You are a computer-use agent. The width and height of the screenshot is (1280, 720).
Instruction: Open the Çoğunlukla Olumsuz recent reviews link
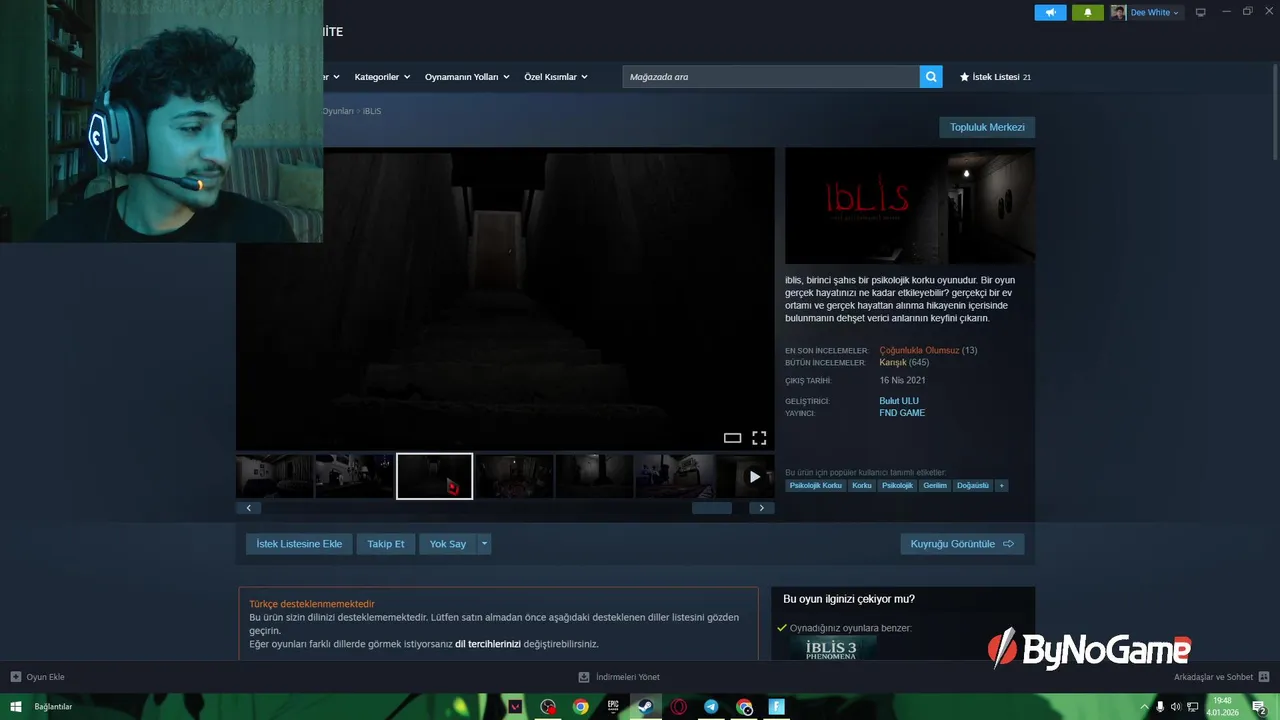[919, 350]
